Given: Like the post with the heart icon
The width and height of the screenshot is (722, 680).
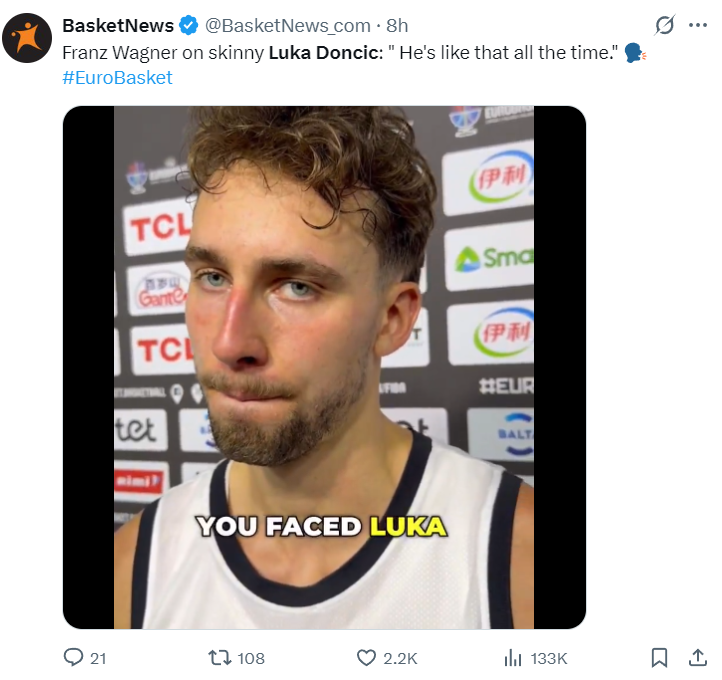Looking at the screenshot, I should click(366, 657).
